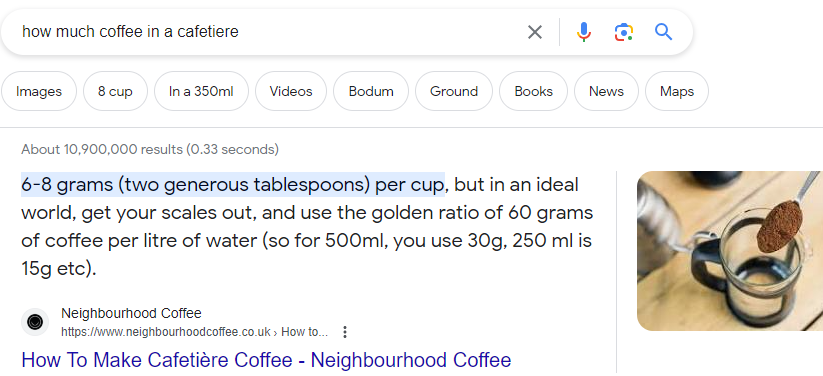Open the cafetiere coffee spoon thumbnail image

730,251
